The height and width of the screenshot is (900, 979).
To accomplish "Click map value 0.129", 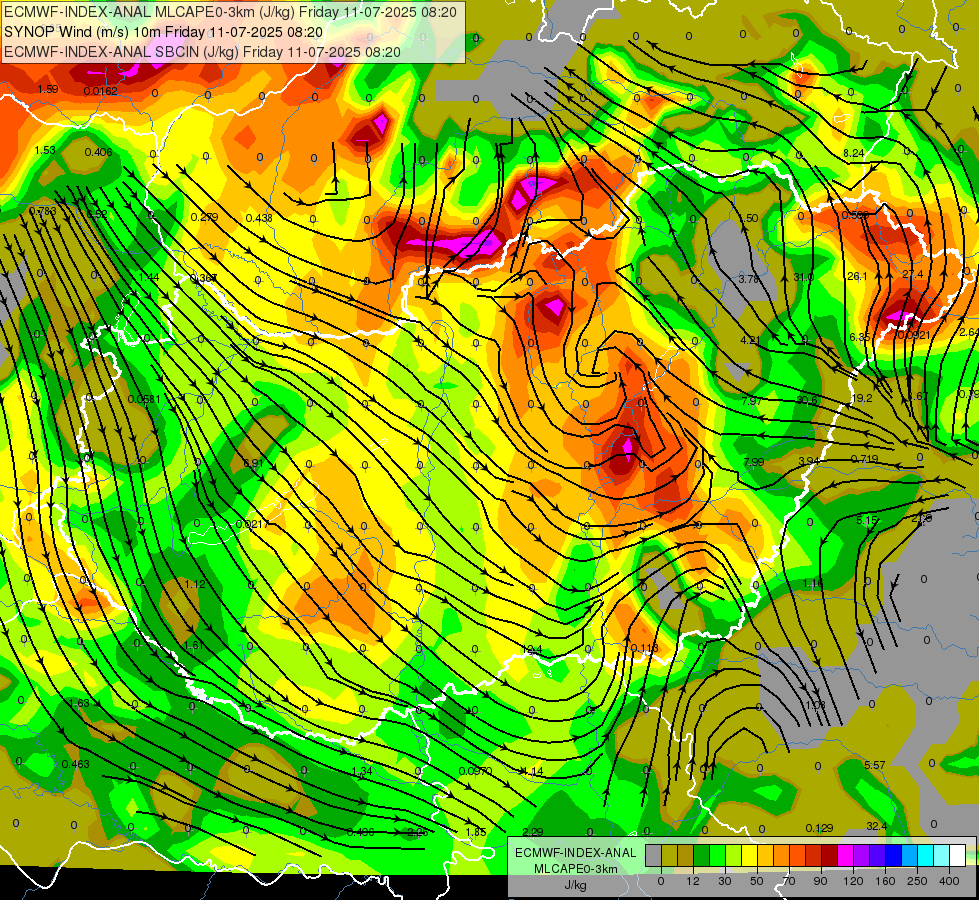I will click(x=819, y=828).
